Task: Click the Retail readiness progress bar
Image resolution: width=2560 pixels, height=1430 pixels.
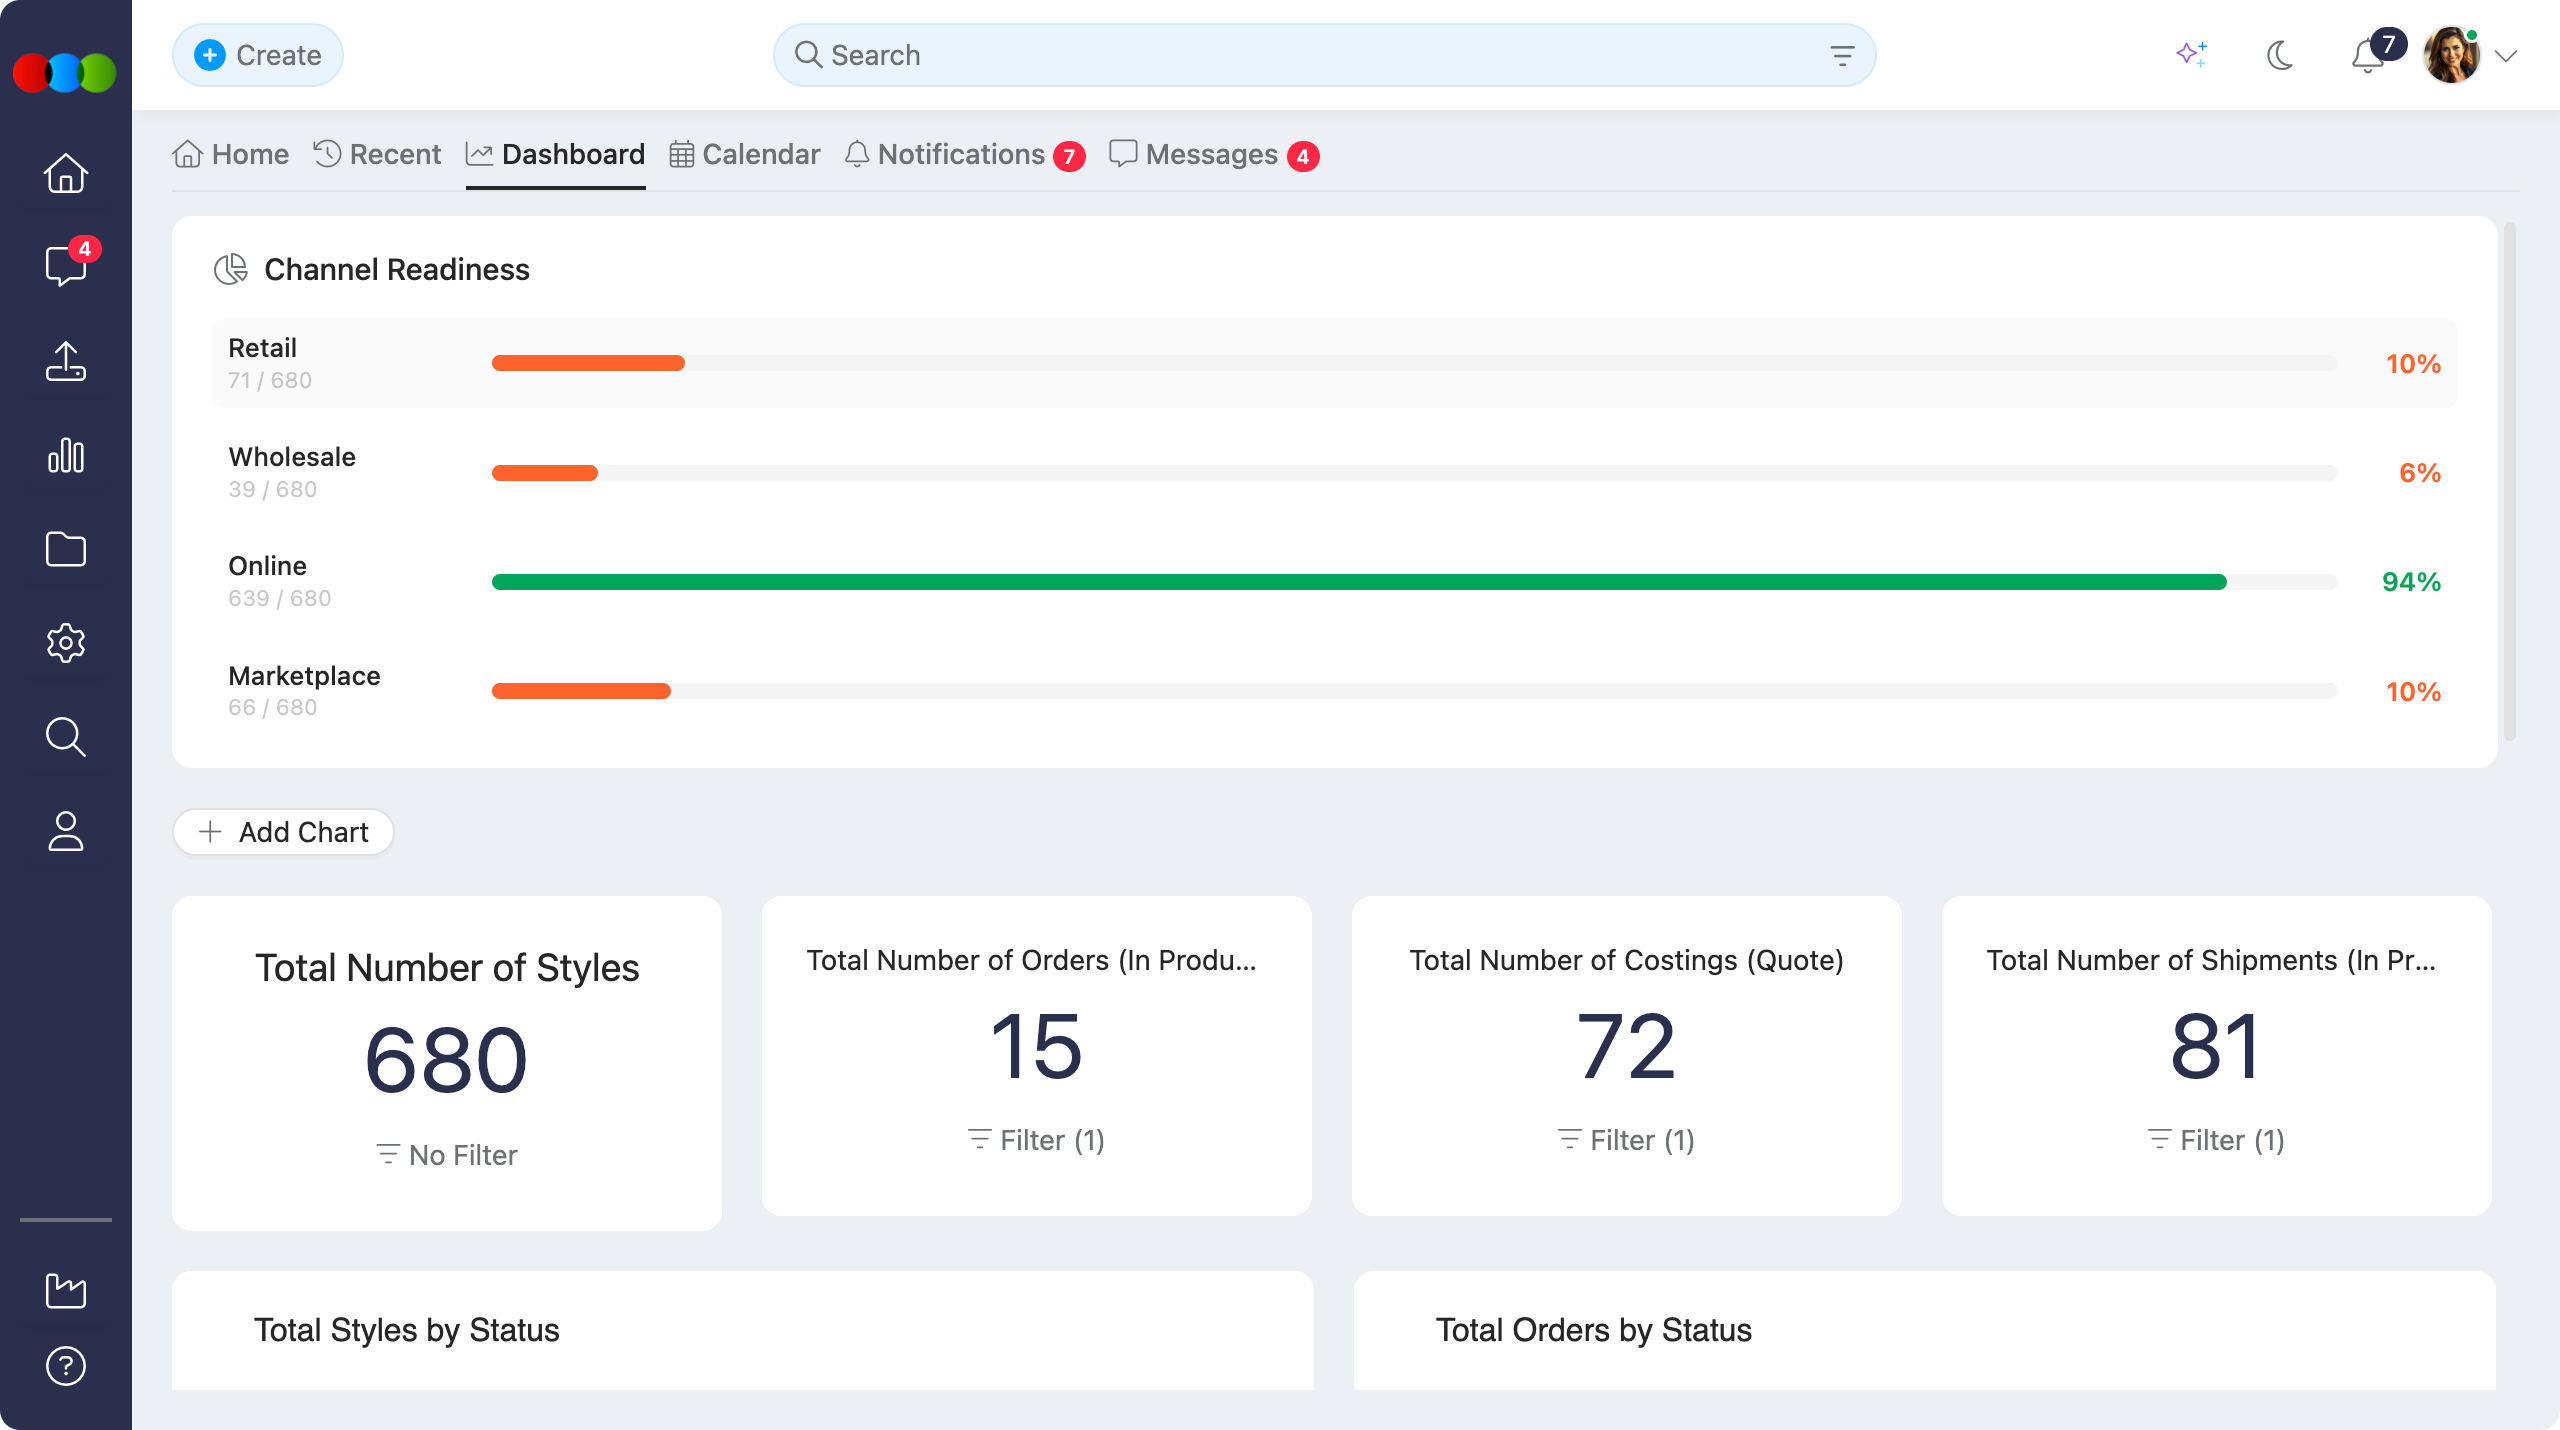Action: point(1414,363)
